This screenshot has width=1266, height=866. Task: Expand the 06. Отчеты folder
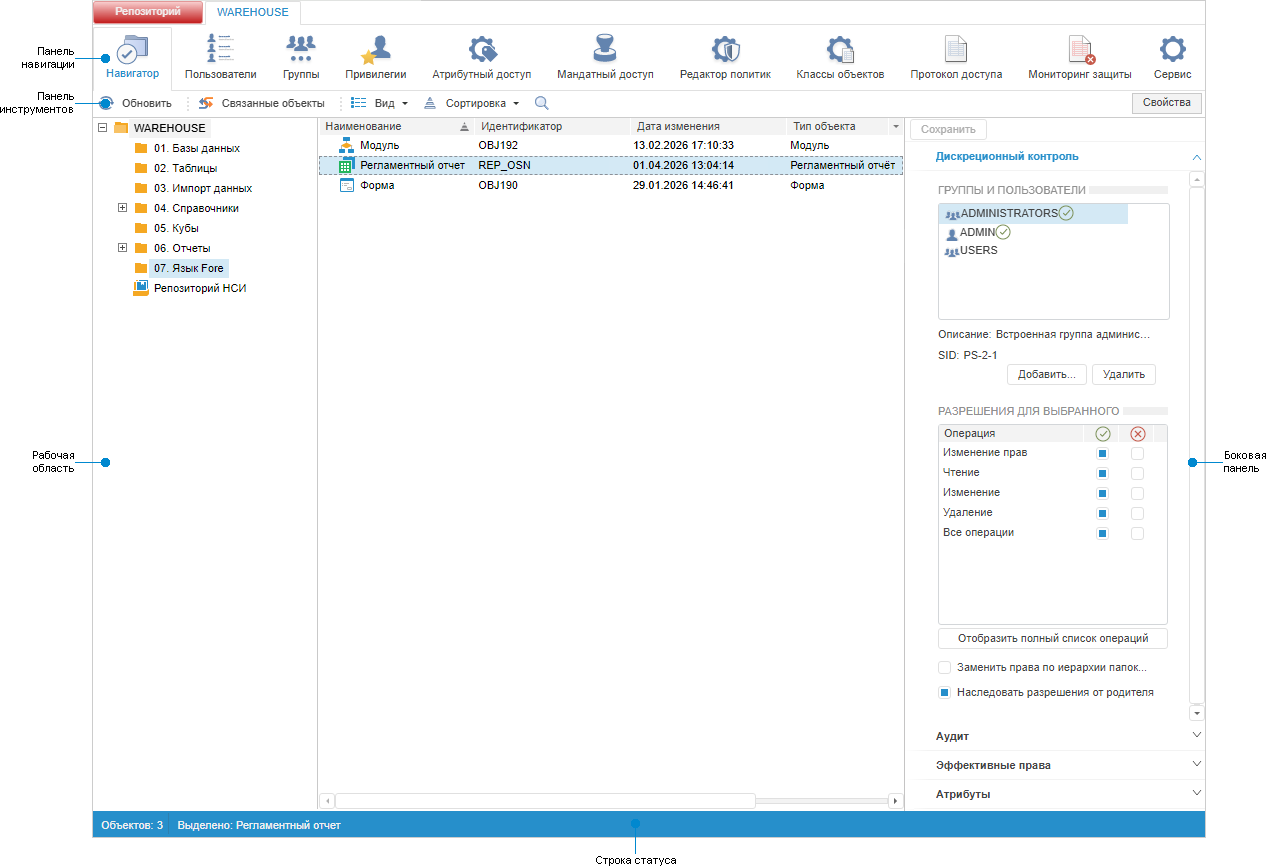(122, 248)
